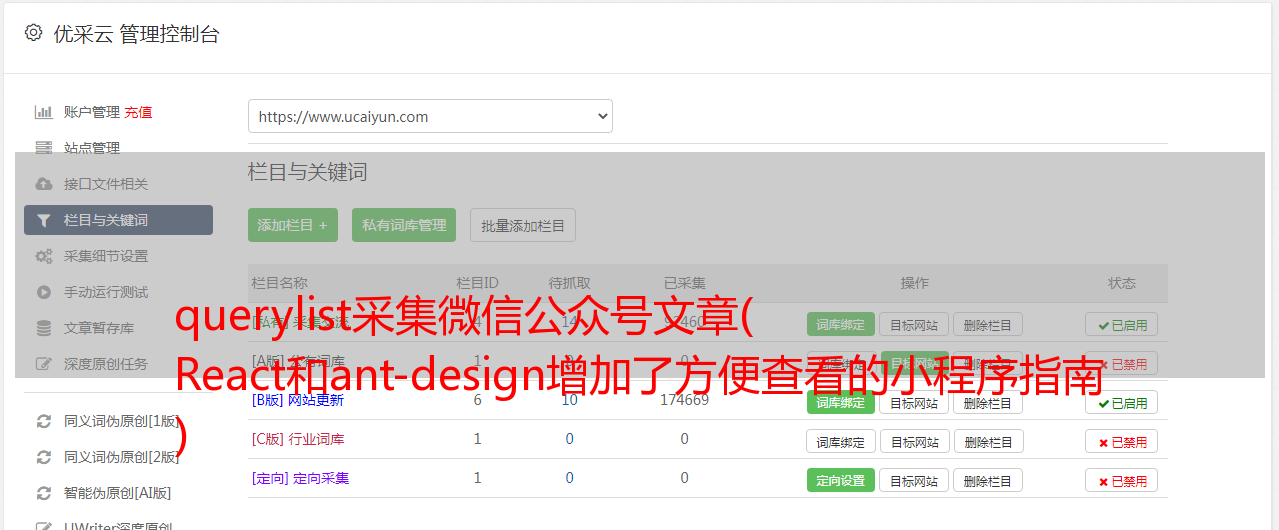Toggle the 已启用 status in the [私有] row
Viewport: 1279px width, 530px height.
click(1121, 324)
